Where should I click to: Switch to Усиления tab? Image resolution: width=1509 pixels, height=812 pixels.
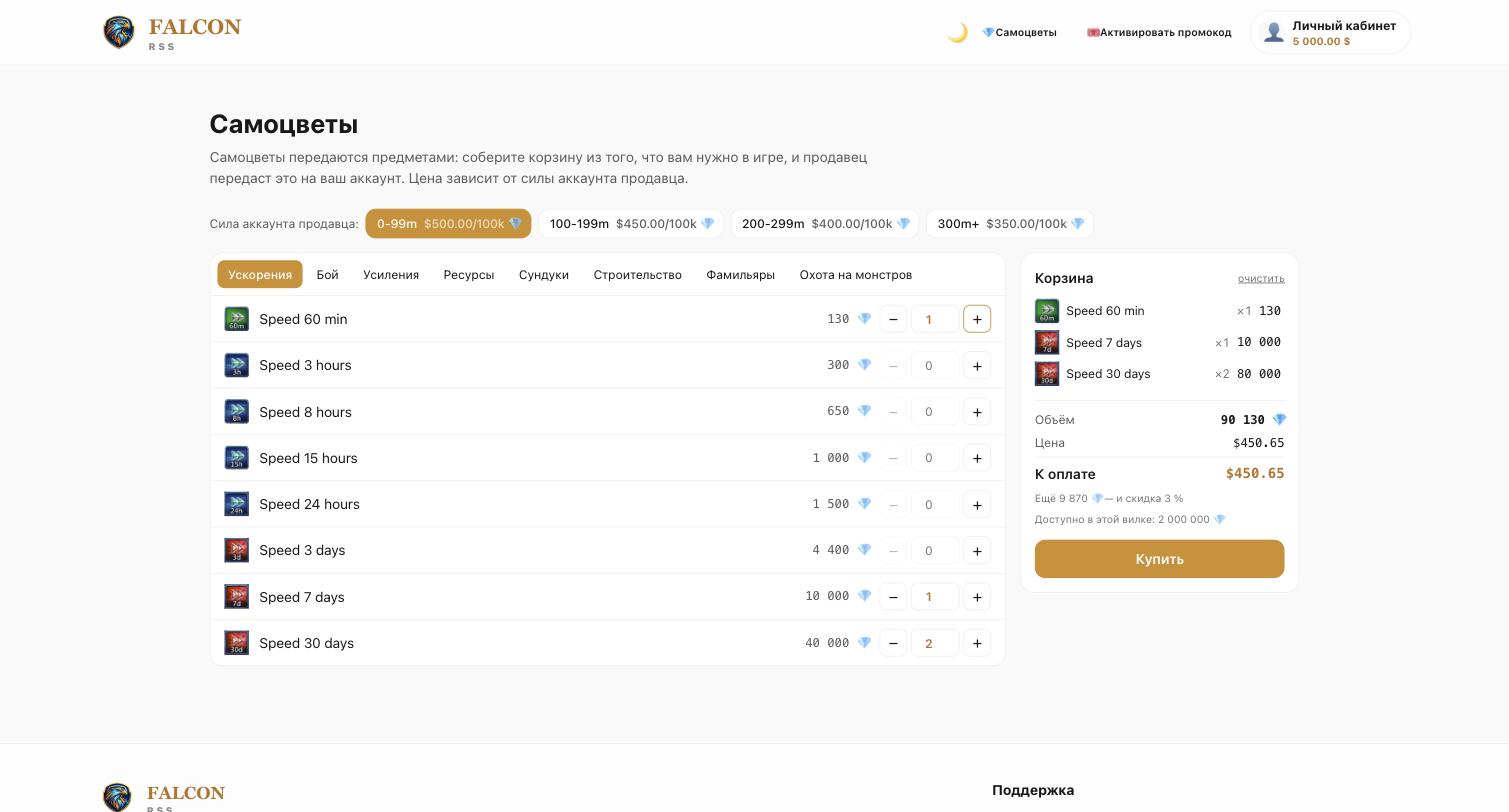(391, 275)
